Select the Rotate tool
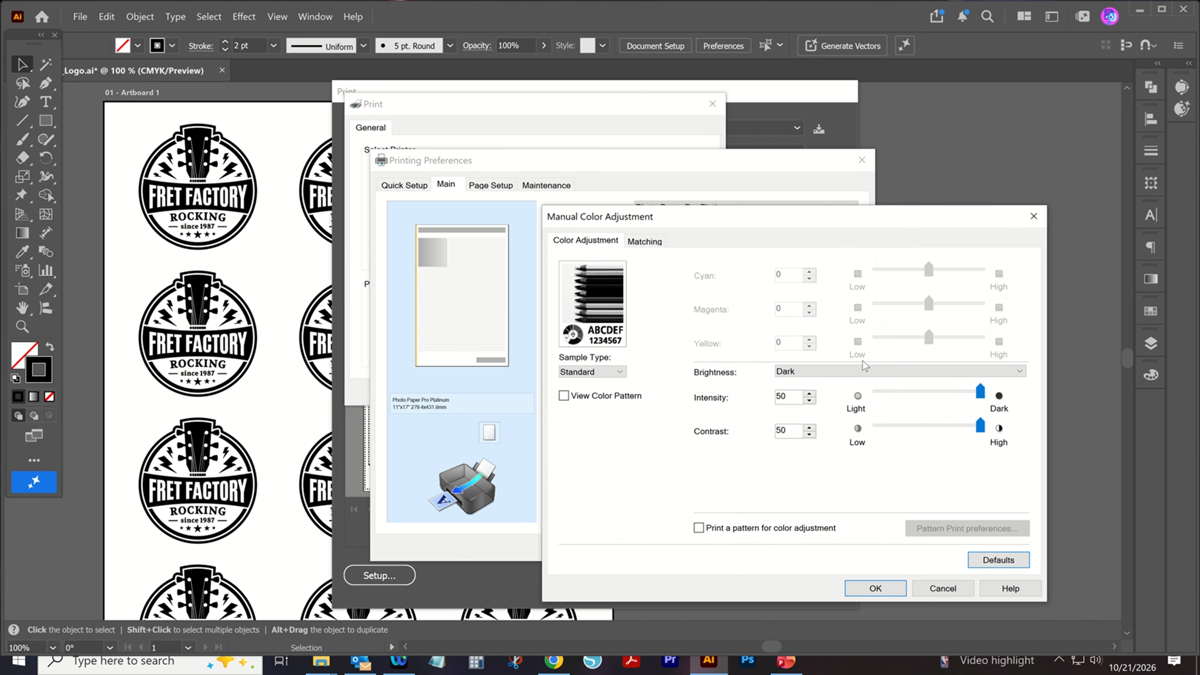 pyautogui.click(x=46, y=158)
